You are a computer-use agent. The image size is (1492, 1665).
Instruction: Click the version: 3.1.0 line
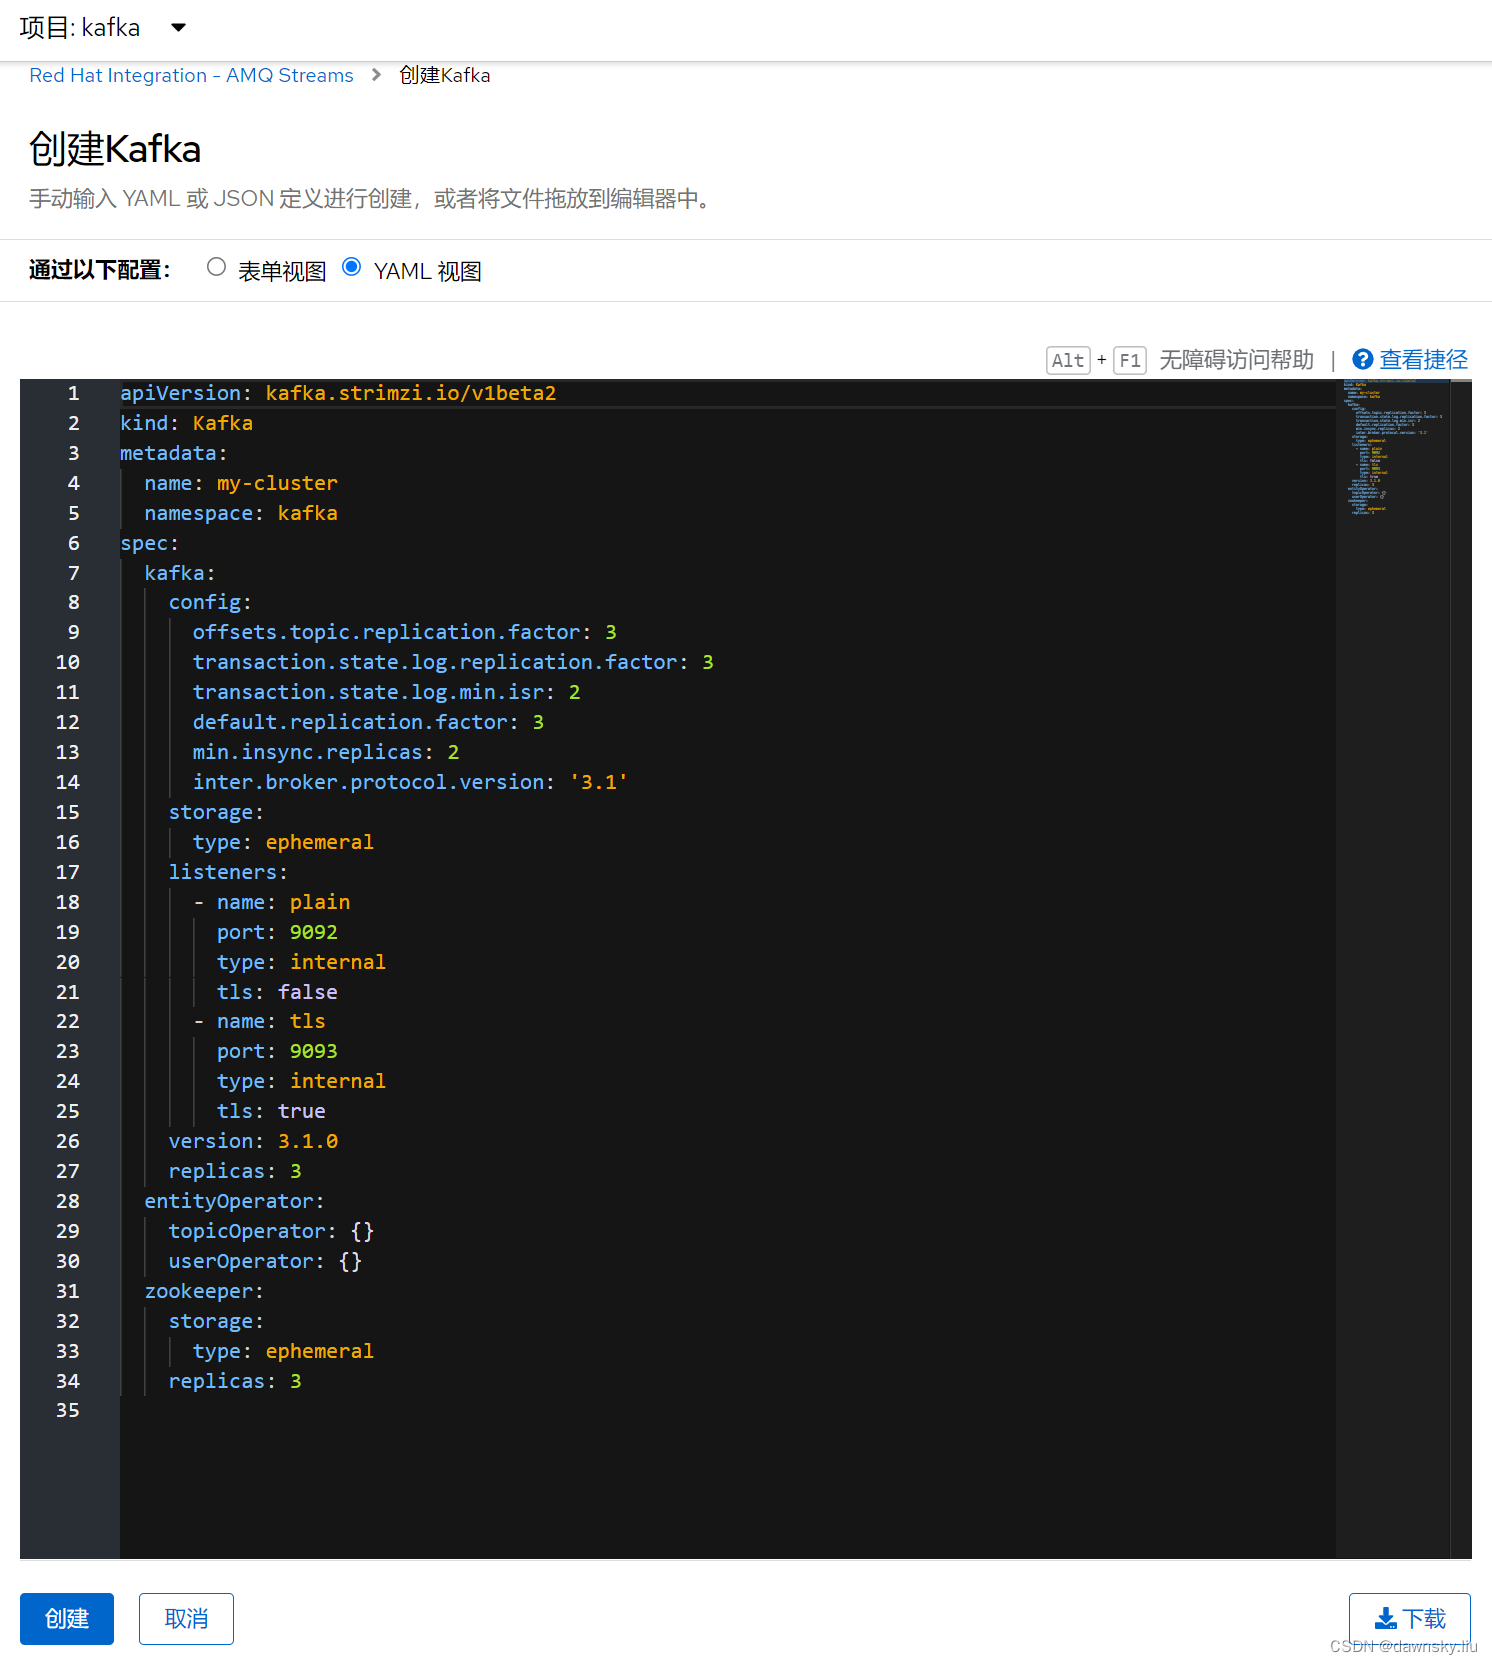[x=253, y=1141]
